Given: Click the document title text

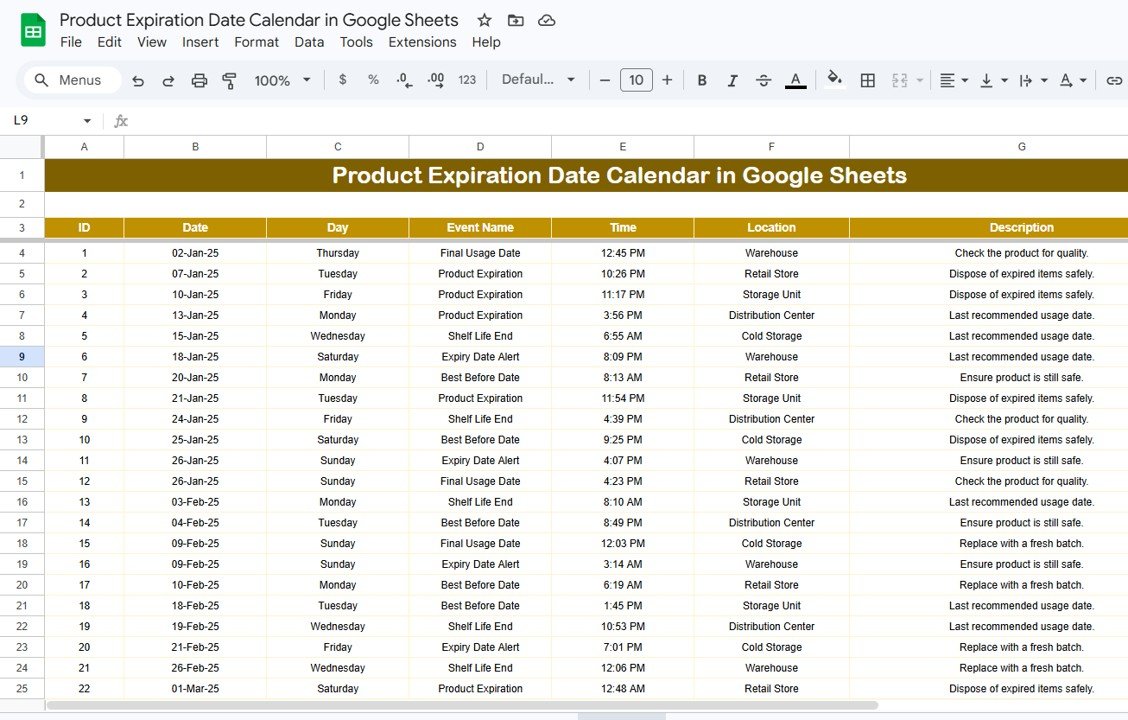Looking at the screenshot, I should click(259, 20).
